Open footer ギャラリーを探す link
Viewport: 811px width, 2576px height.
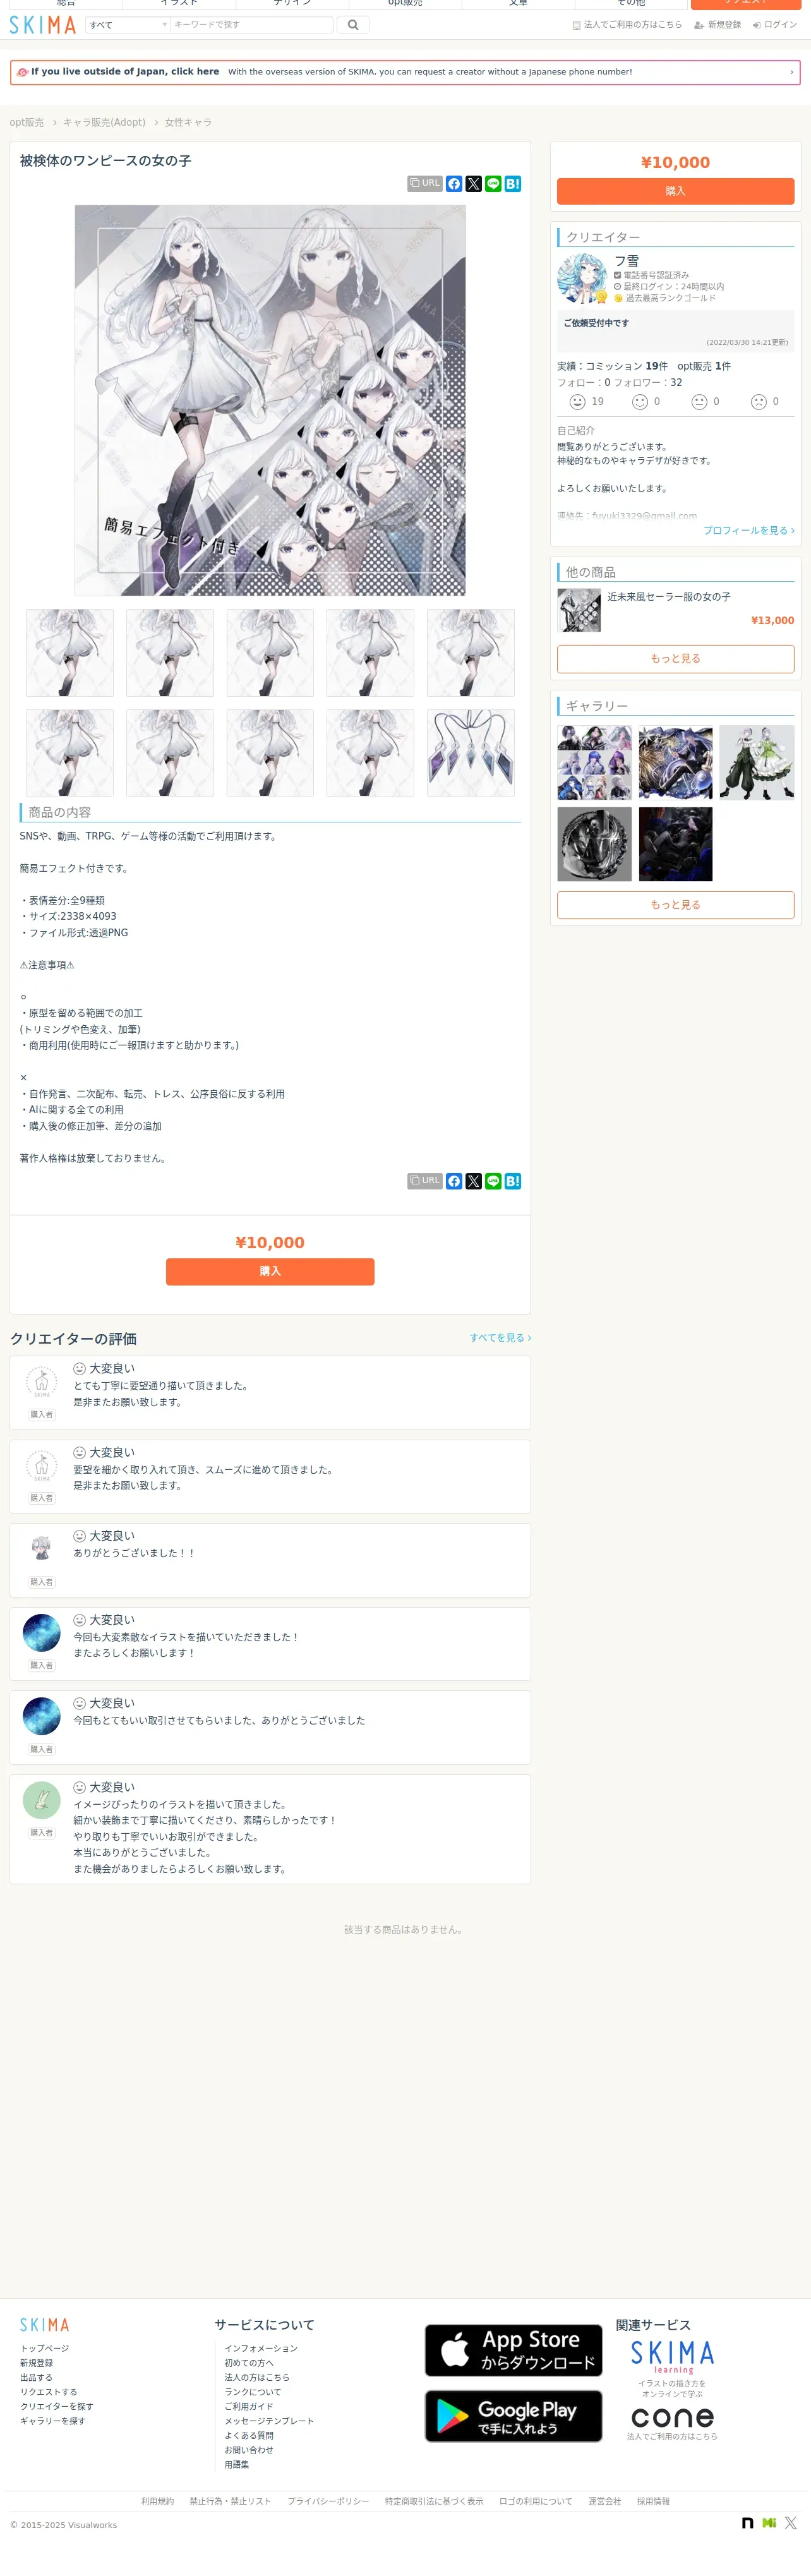[x=53, y=2421]
